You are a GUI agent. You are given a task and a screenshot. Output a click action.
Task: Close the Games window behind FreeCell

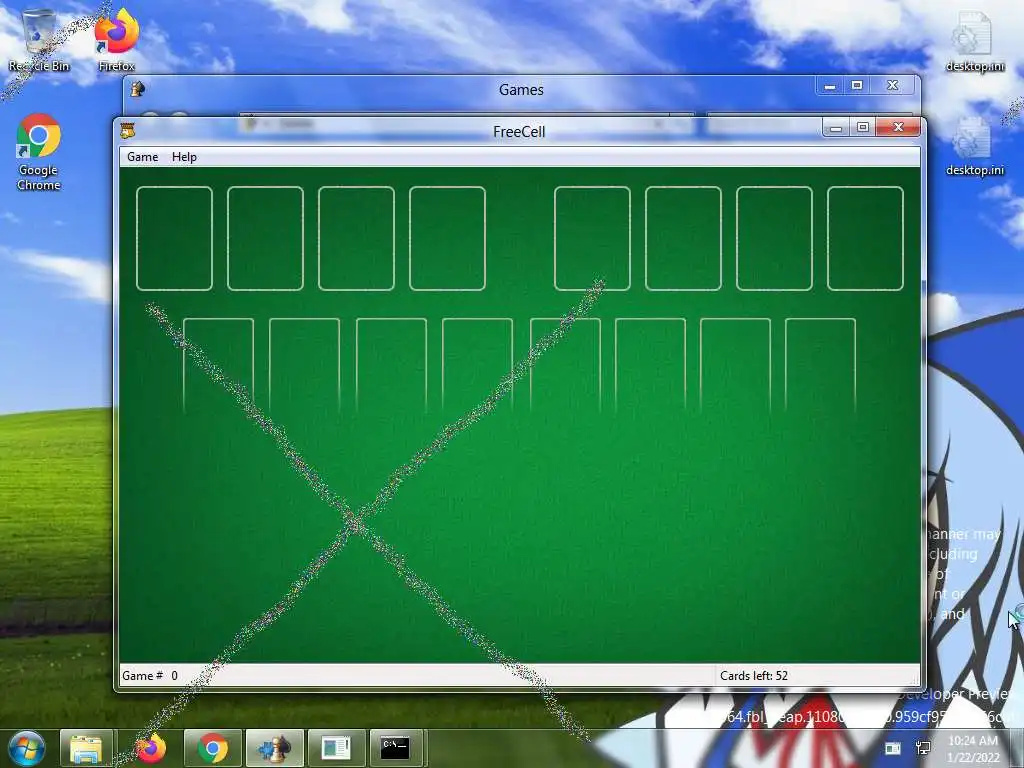click(892, 86)
